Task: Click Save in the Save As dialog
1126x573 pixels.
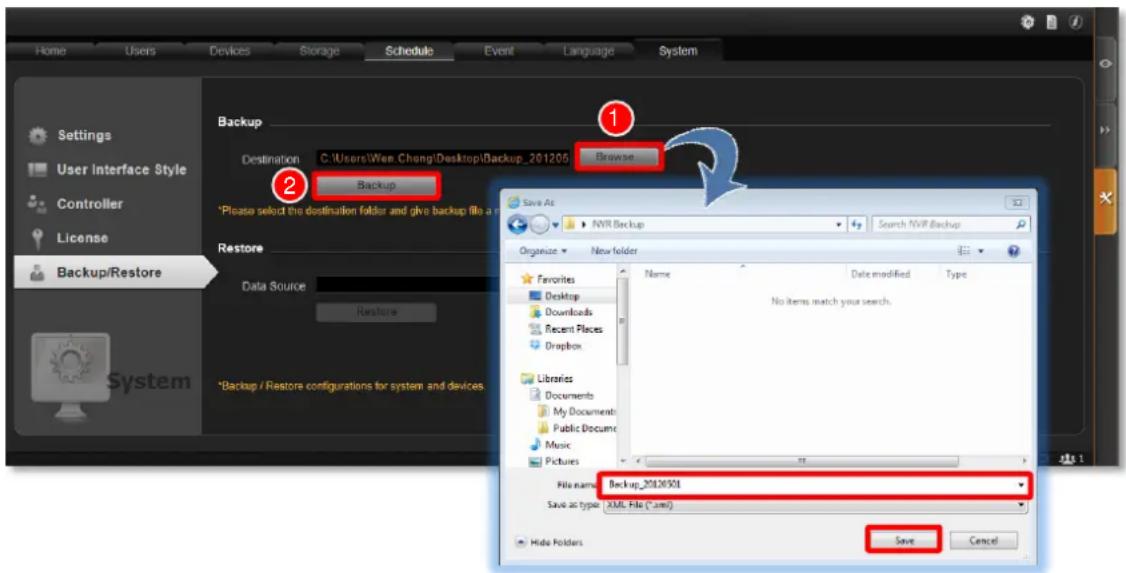Action: (x=904, y=540)
